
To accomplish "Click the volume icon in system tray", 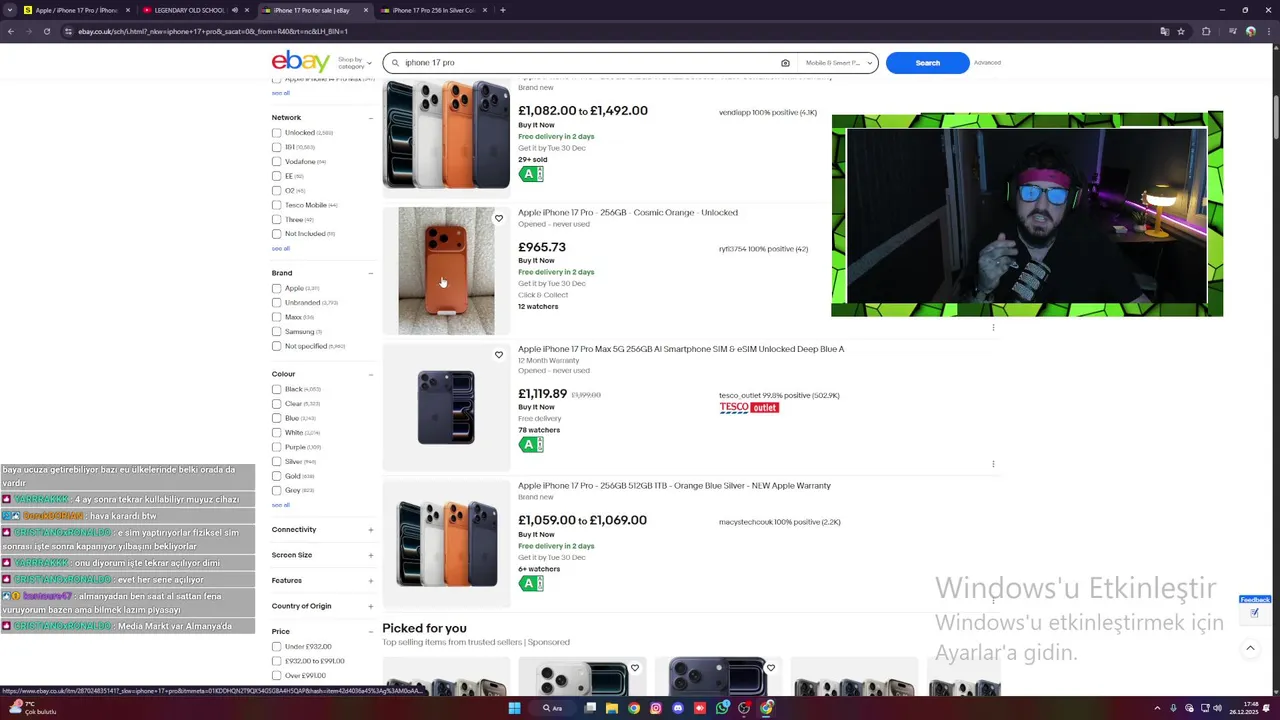I will [1217, 708].
